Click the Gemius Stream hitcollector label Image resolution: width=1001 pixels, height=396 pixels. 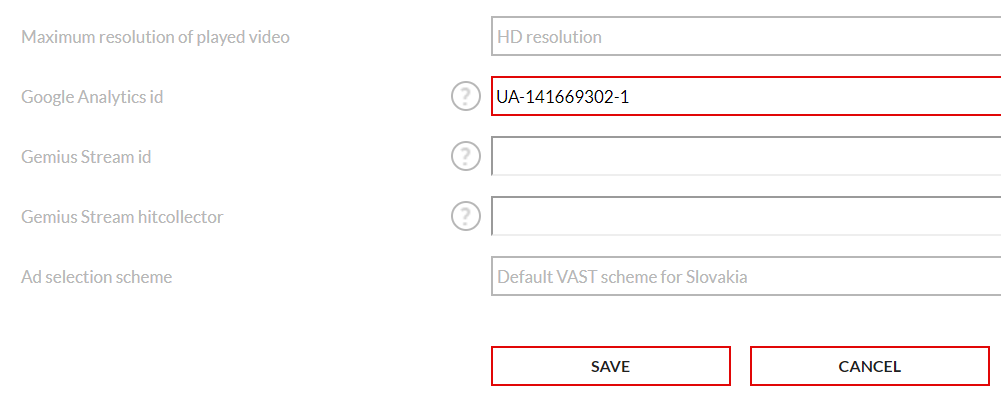(122, 217)
